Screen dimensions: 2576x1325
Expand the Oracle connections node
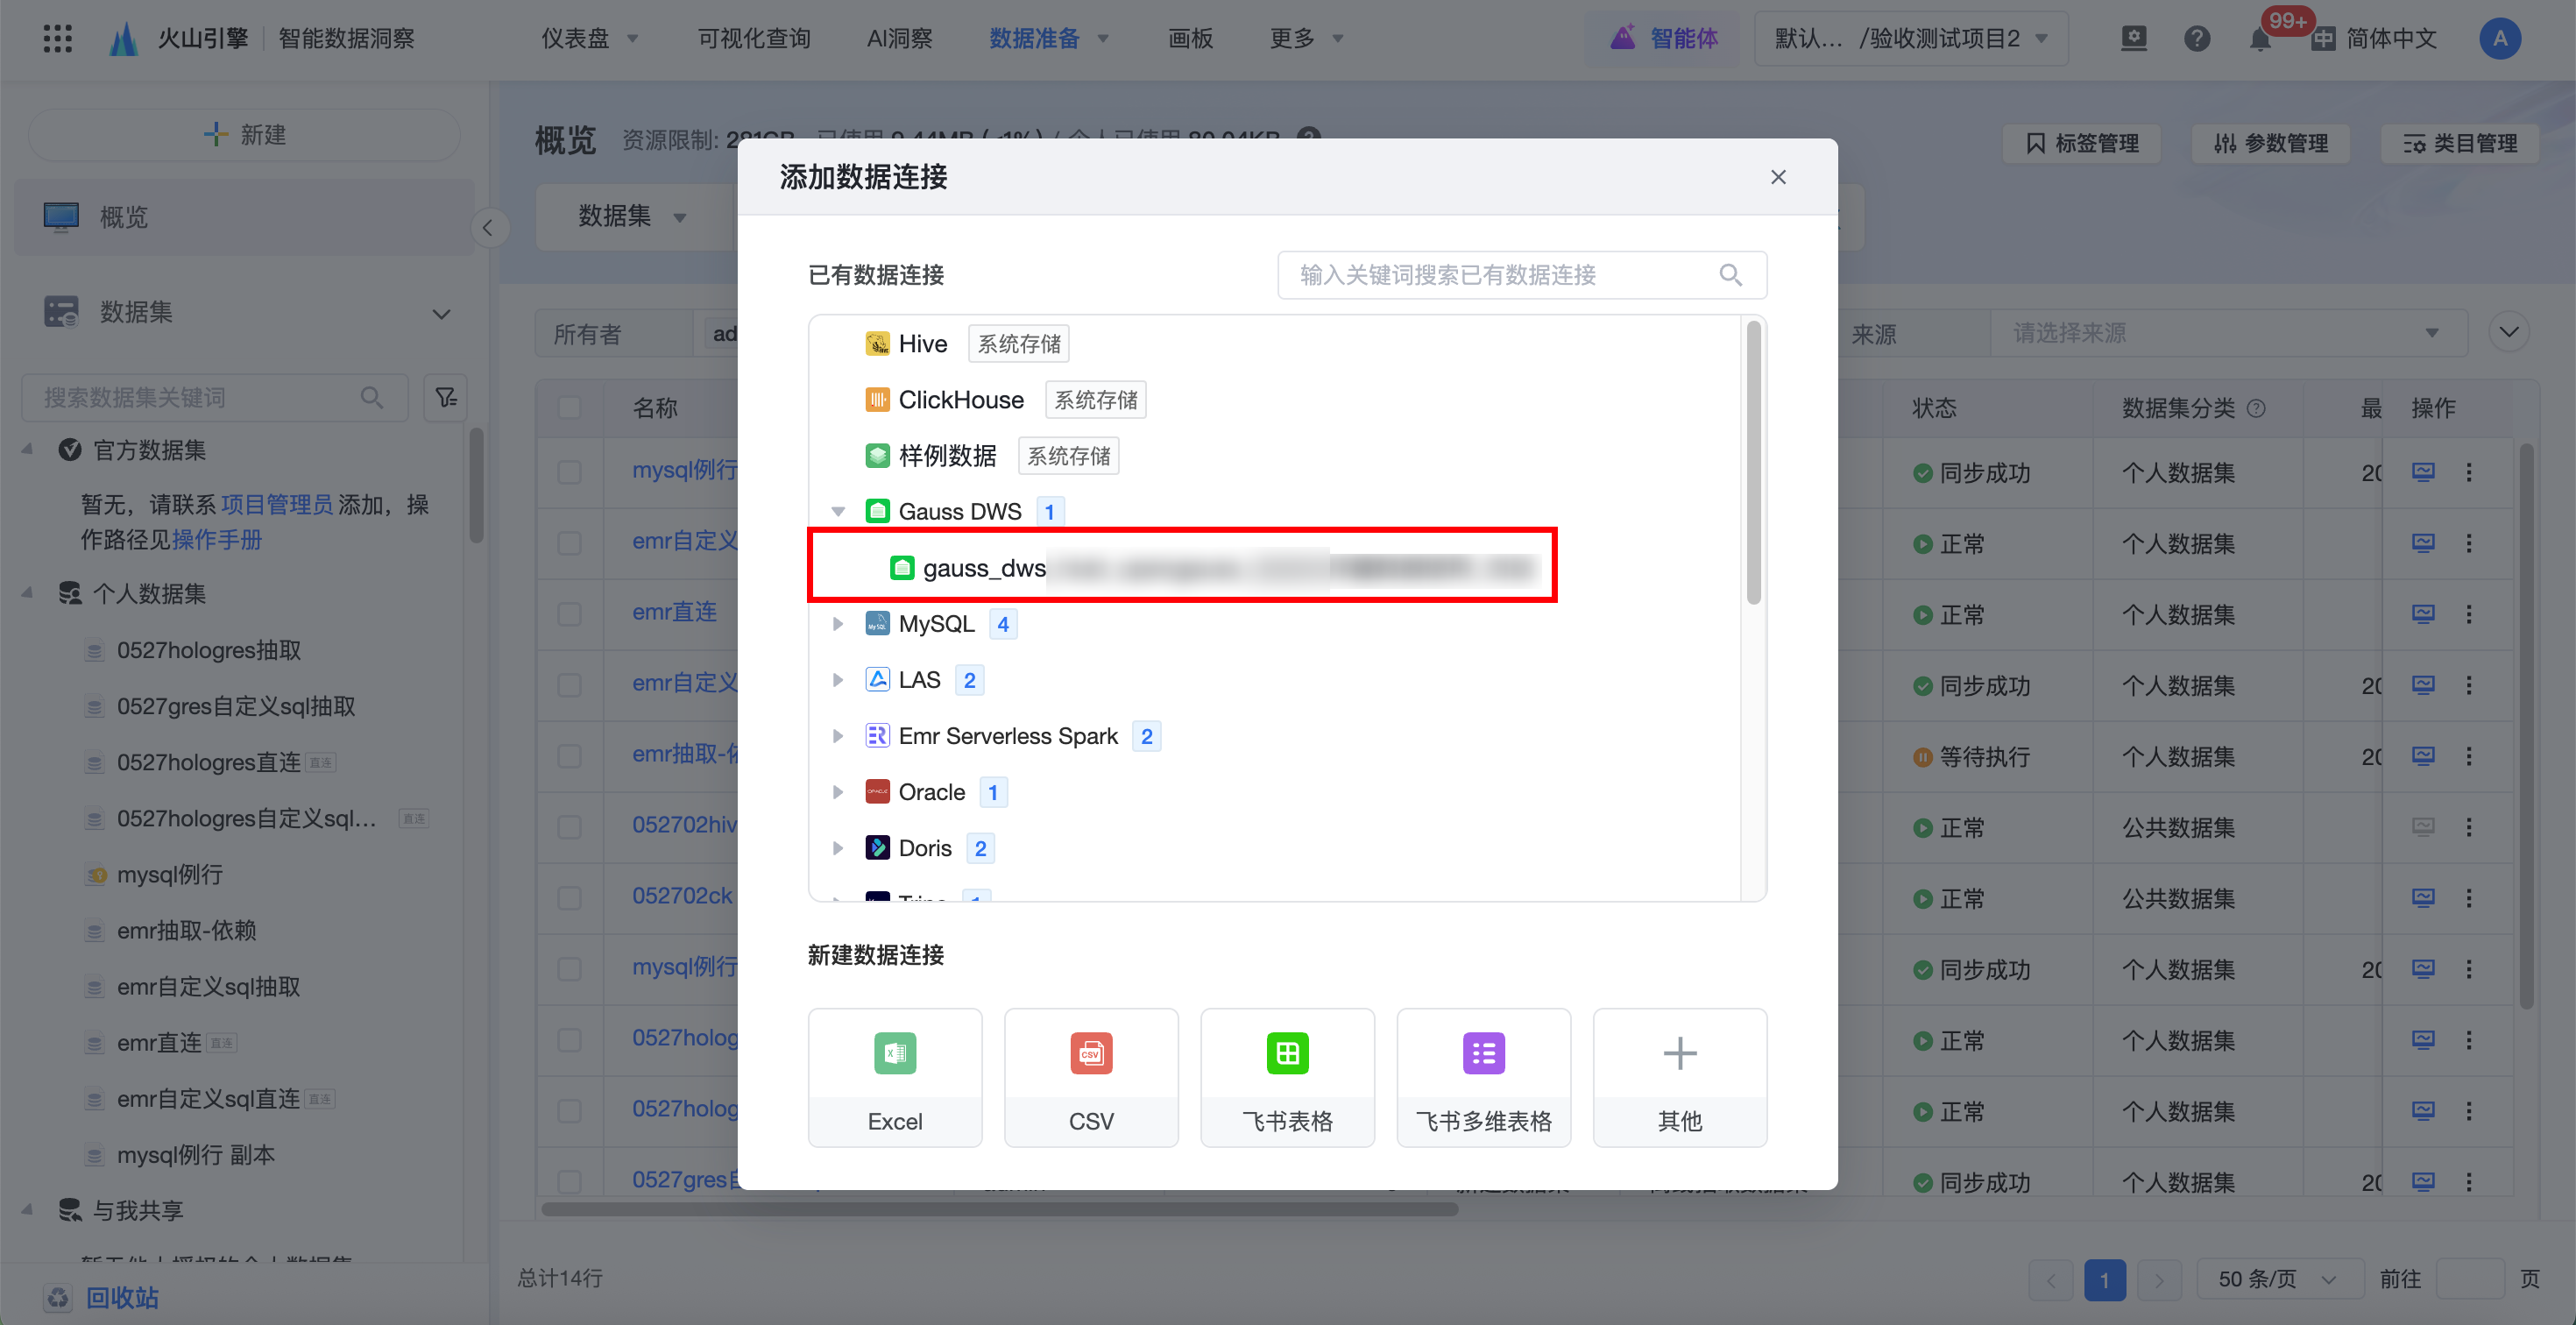pyautogui.click(x=838, y=792)
